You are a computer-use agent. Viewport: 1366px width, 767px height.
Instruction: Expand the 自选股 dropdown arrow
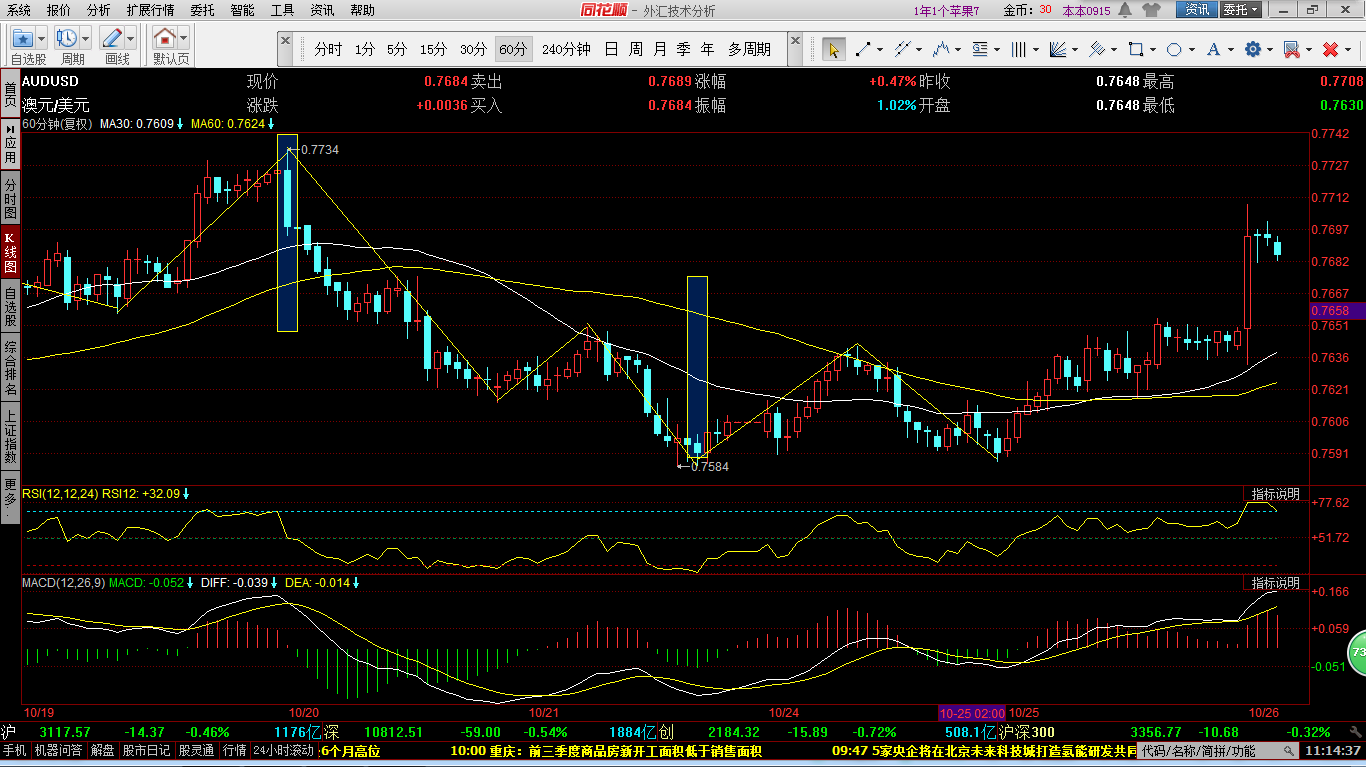pyautogui.click(x=42, y=39)
